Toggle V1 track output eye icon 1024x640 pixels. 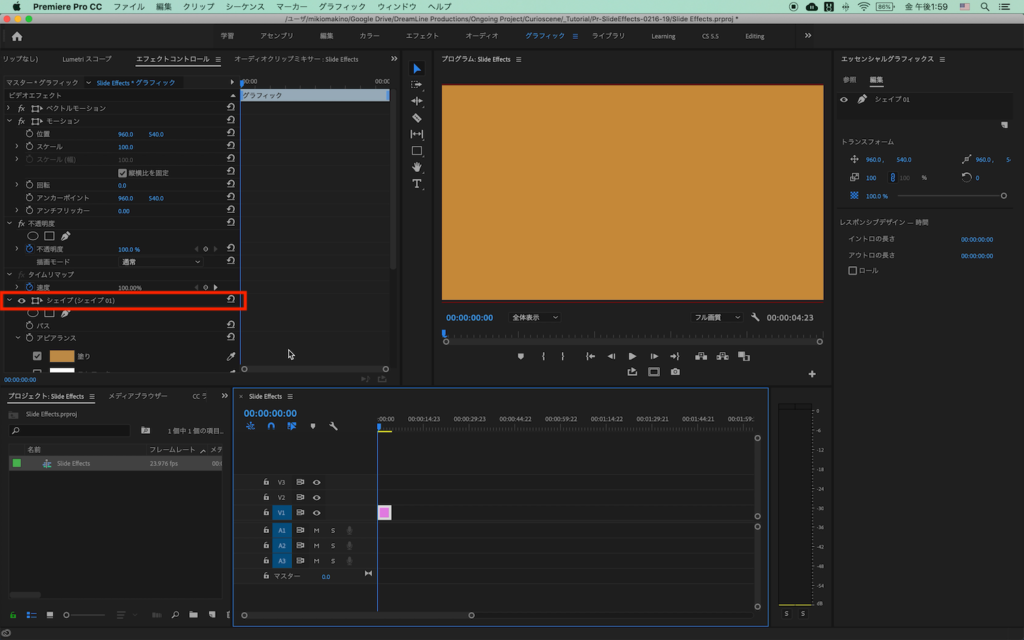click(x=316, y=513)
